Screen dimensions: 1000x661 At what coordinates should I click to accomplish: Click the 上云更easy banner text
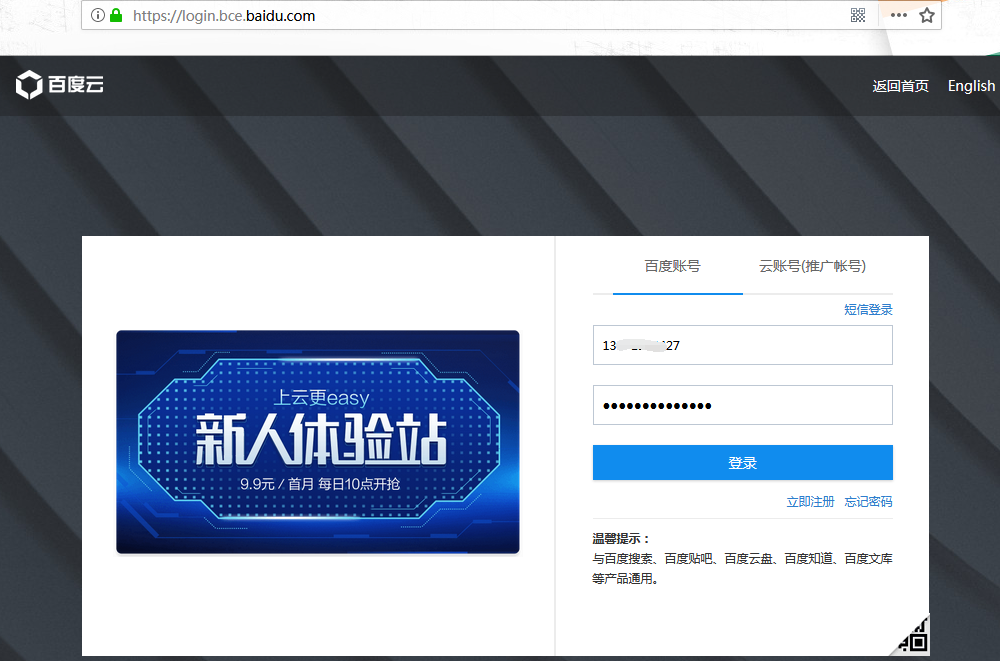tap(321, 398)
